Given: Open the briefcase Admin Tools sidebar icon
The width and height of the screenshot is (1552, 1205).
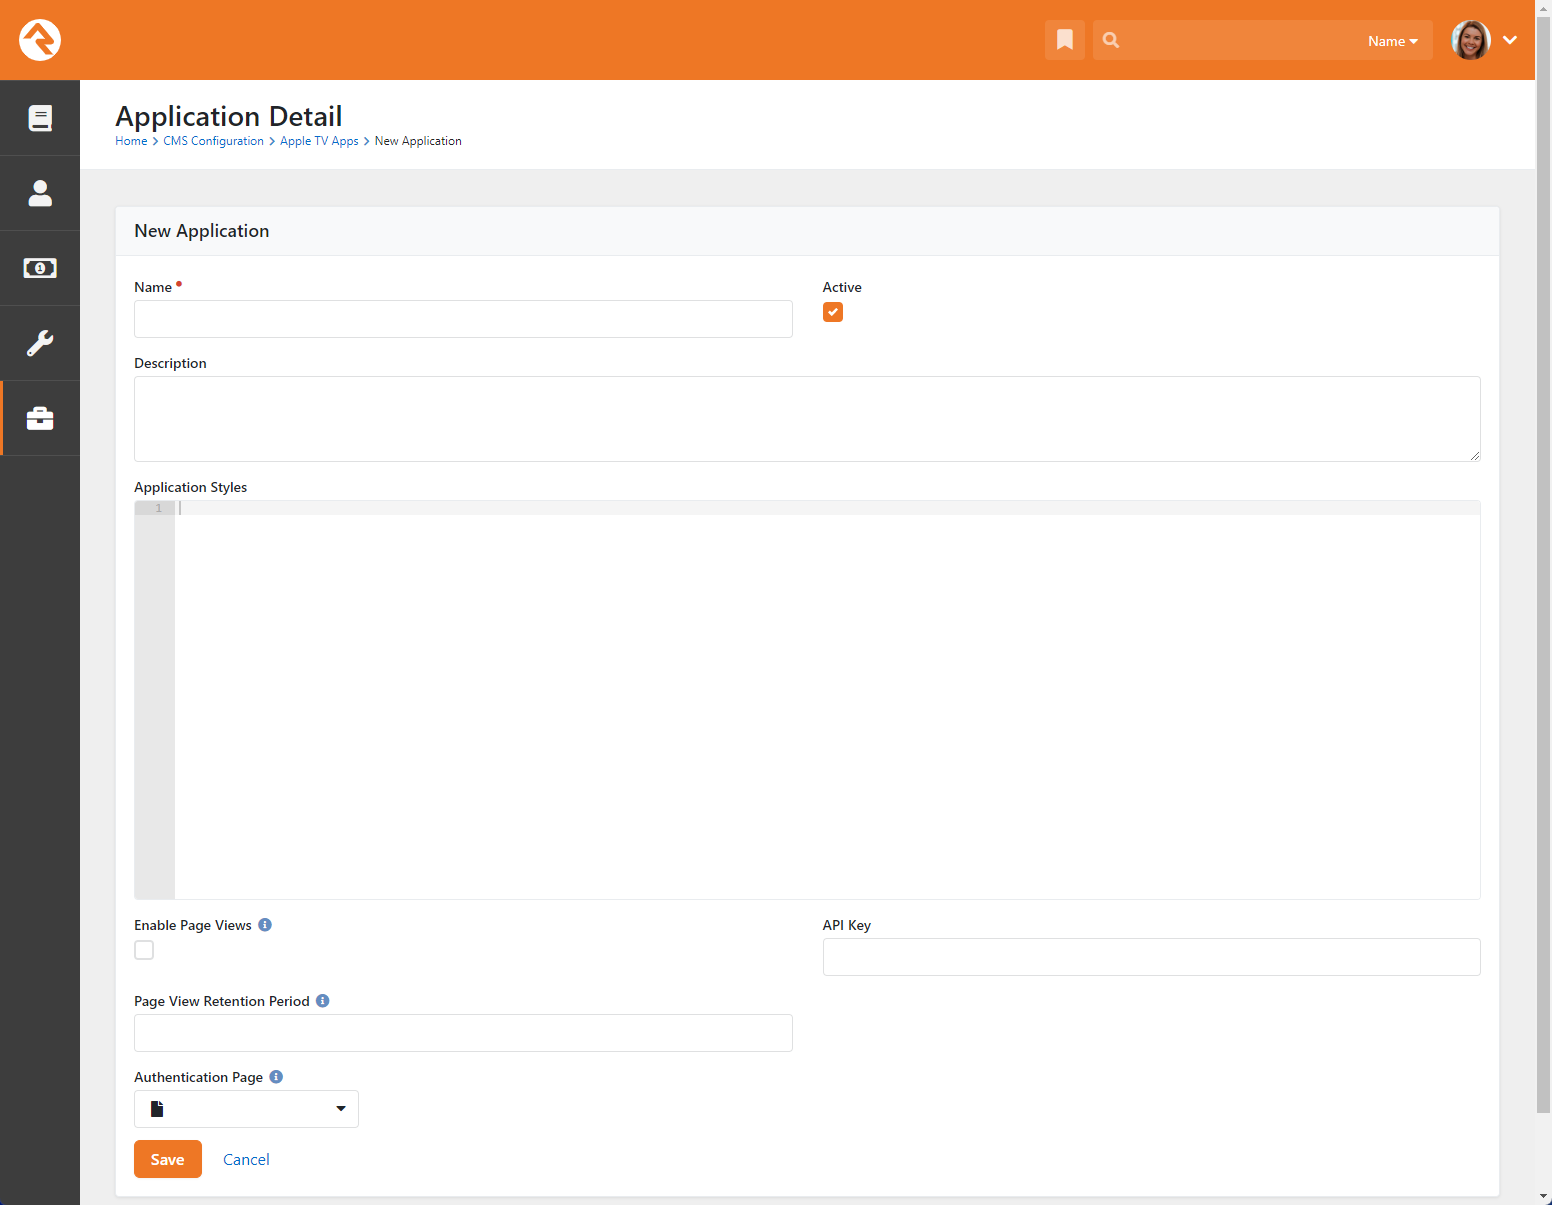Looking at the screenshot, I should [x=40, y=418].
